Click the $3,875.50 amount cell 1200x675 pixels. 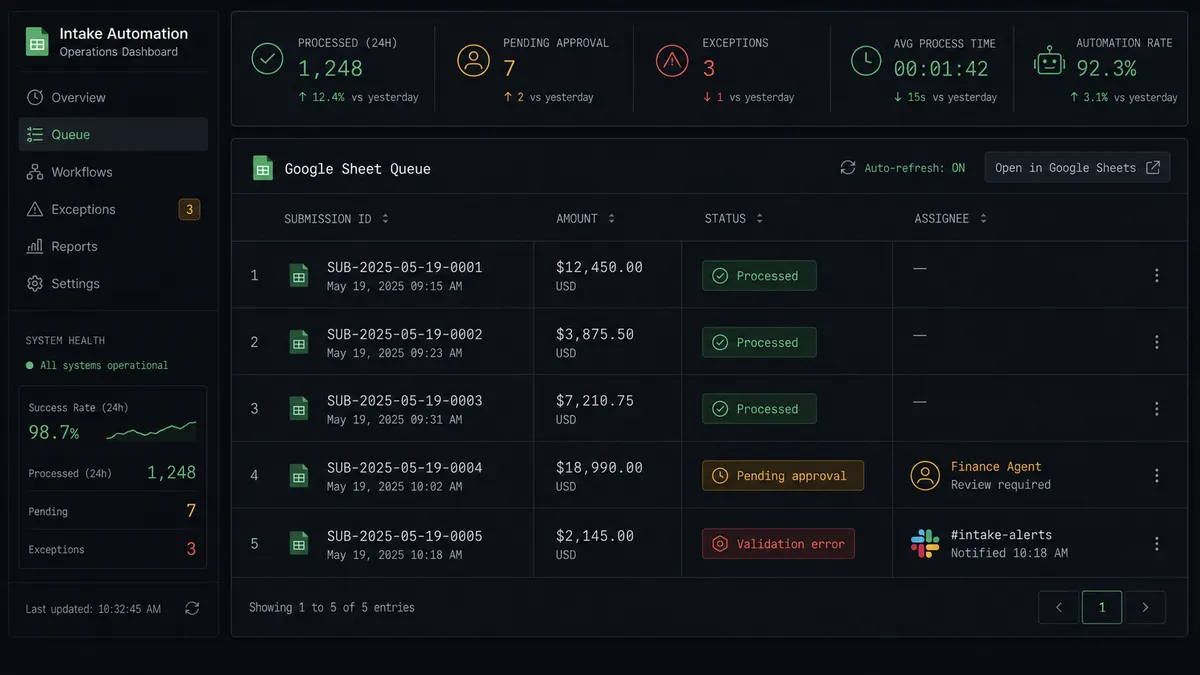pos(594,334)
